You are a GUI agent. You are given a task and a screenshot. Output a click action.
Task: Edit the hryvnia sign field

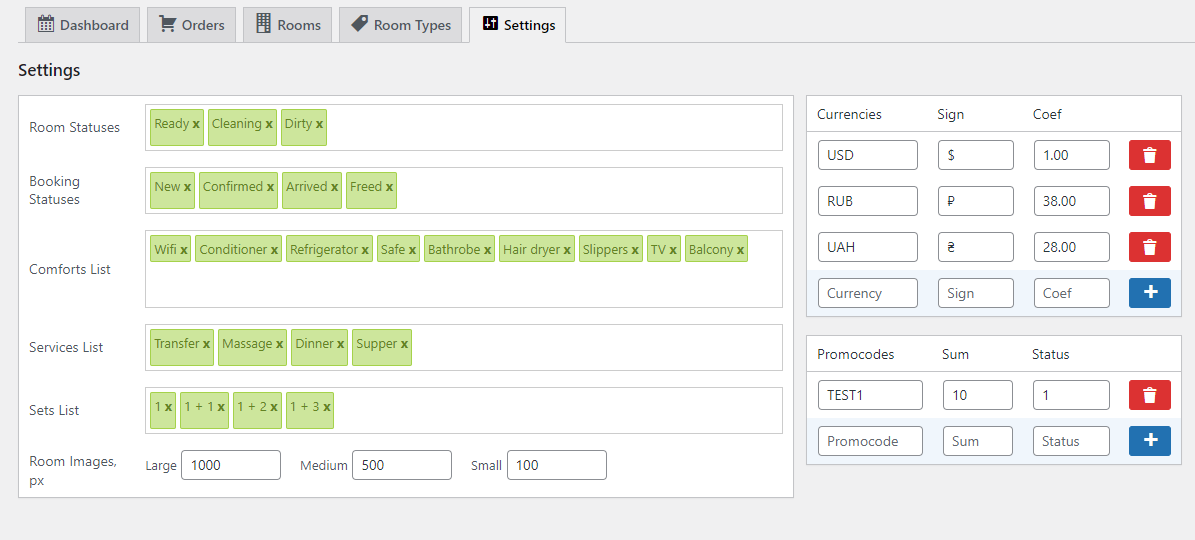click(x=976, y=248)
